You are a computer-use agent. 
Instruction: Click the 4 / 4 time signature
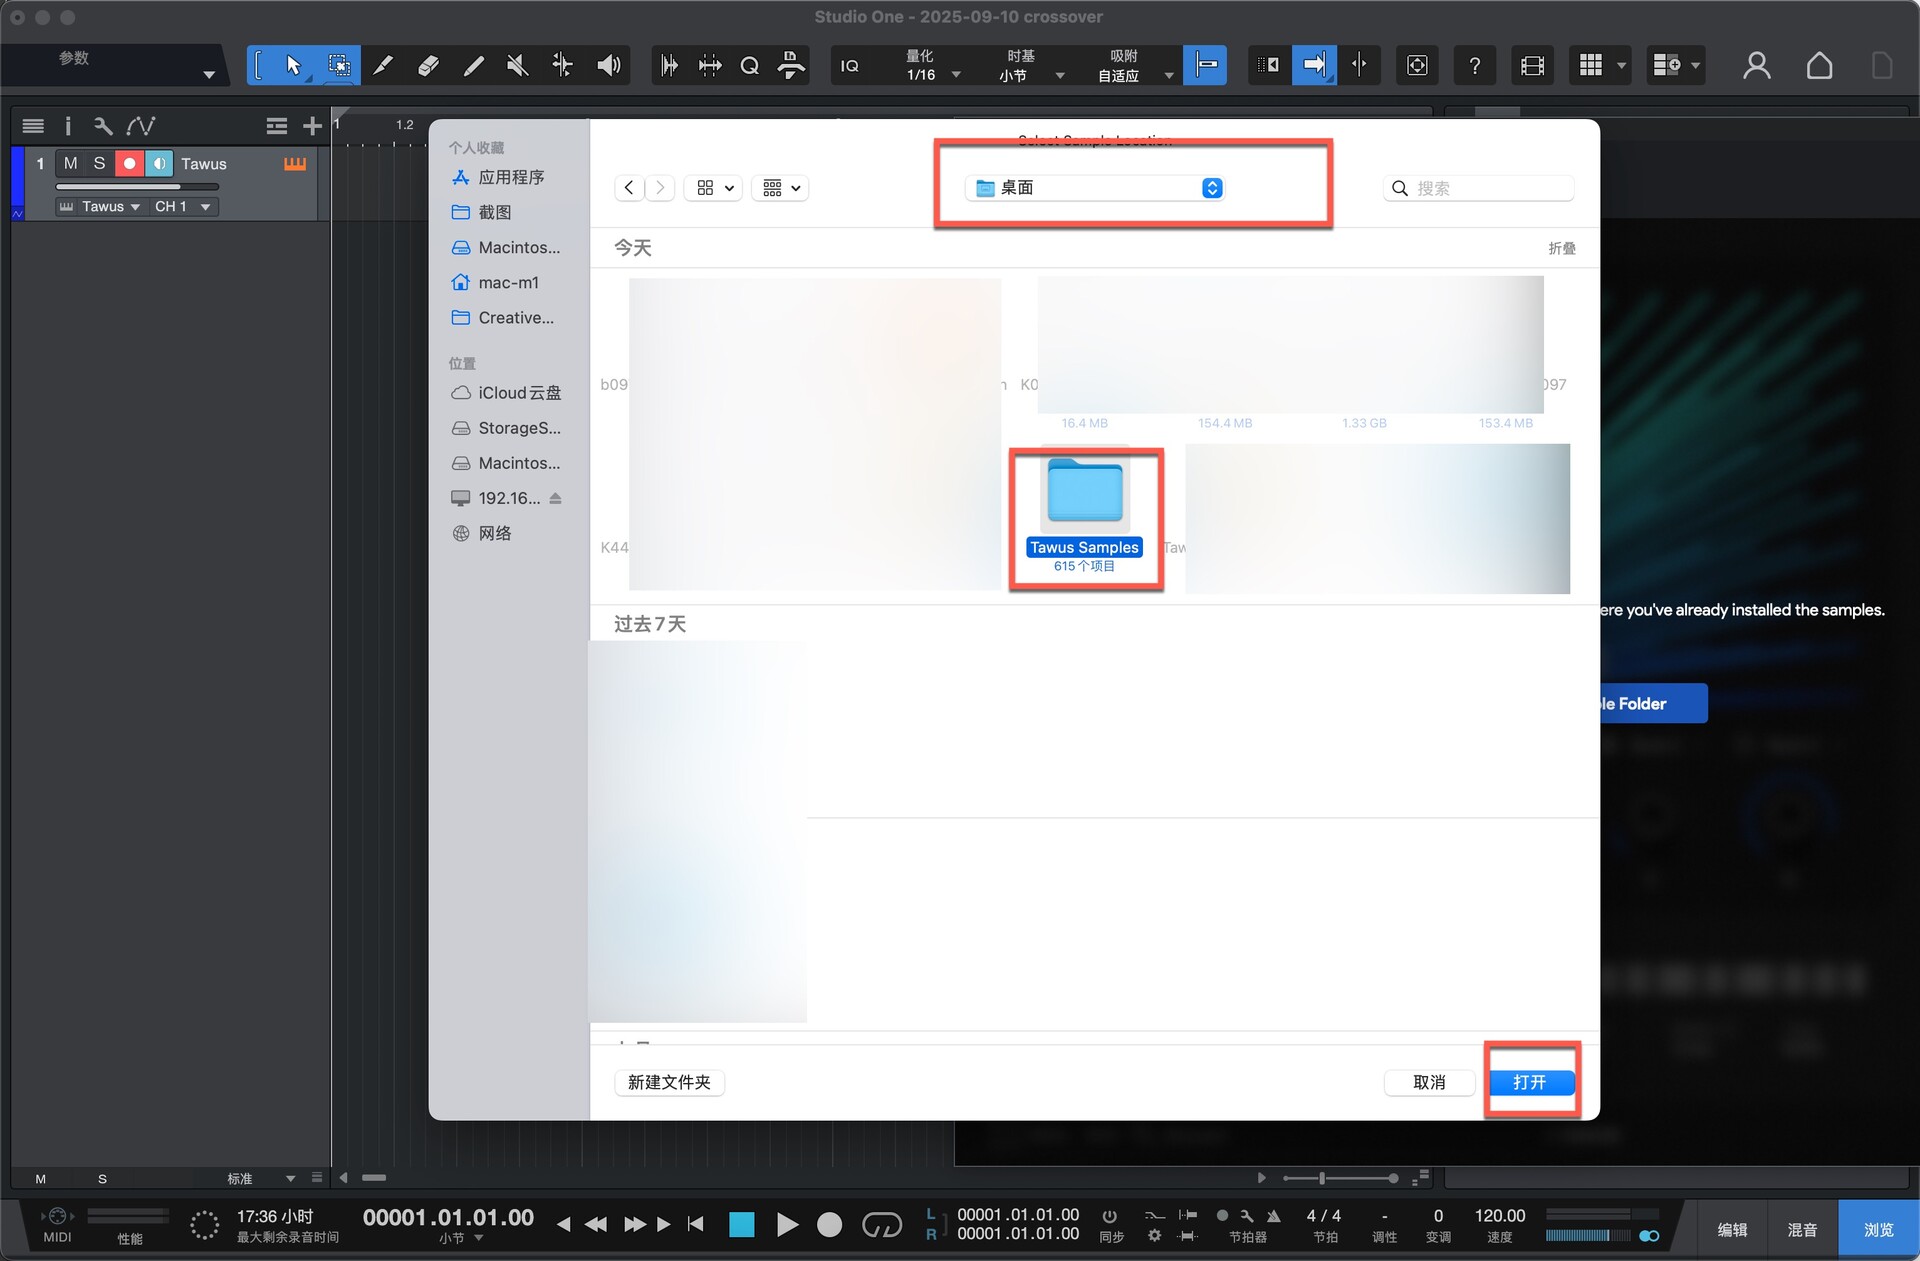click(1324, 1216)
